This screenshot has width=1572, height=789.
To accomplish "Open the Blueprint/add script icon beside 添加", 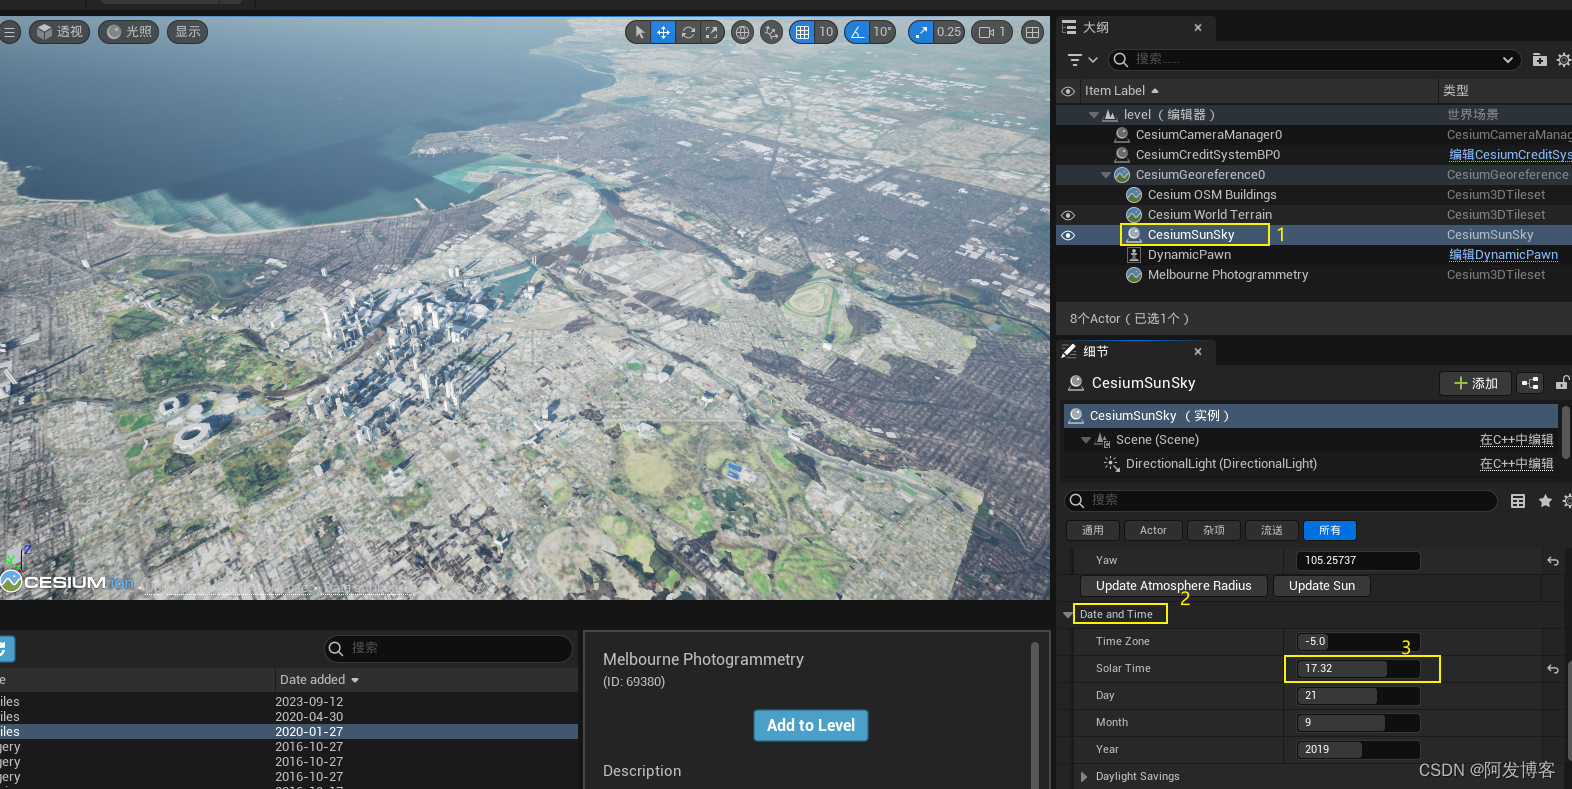I will 1530,383.
